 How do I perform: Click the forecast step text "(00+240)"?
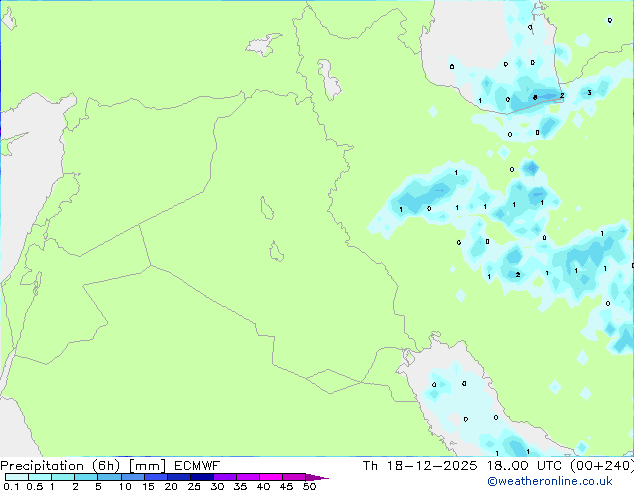coord(602,466)
